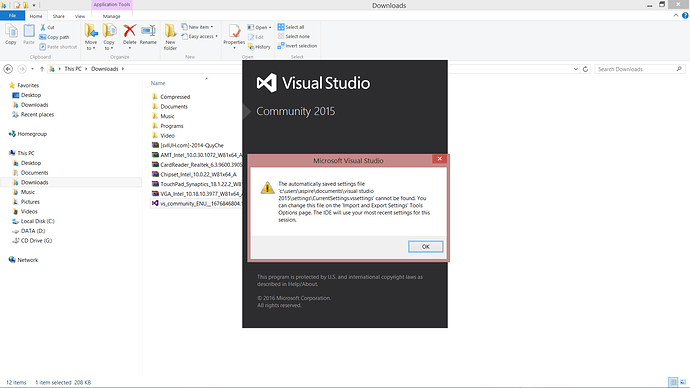Click Edit in the Open group
The image size is (690, 388).
tap(256, 37)
